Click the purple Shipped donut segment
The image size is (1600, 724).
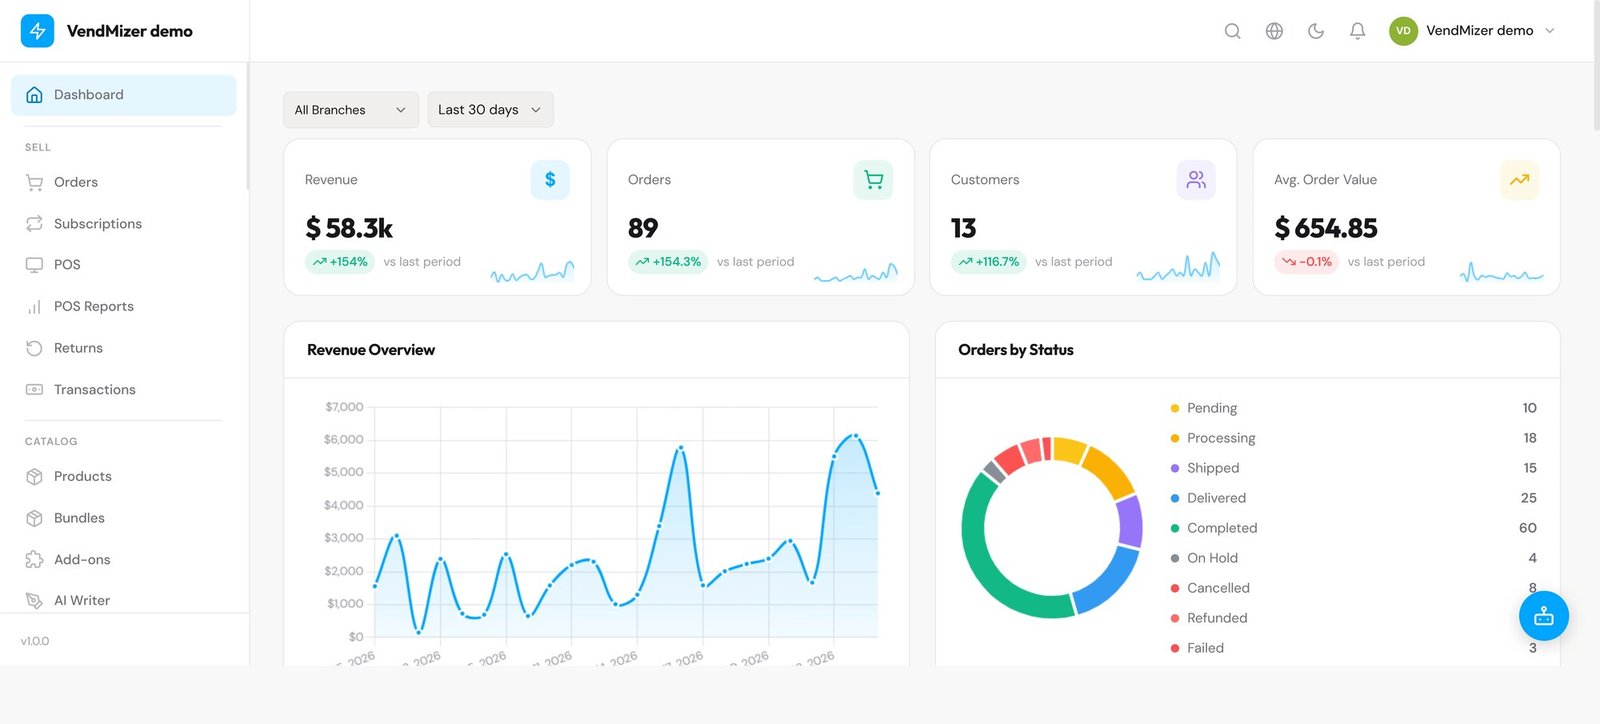point(1130,521)
